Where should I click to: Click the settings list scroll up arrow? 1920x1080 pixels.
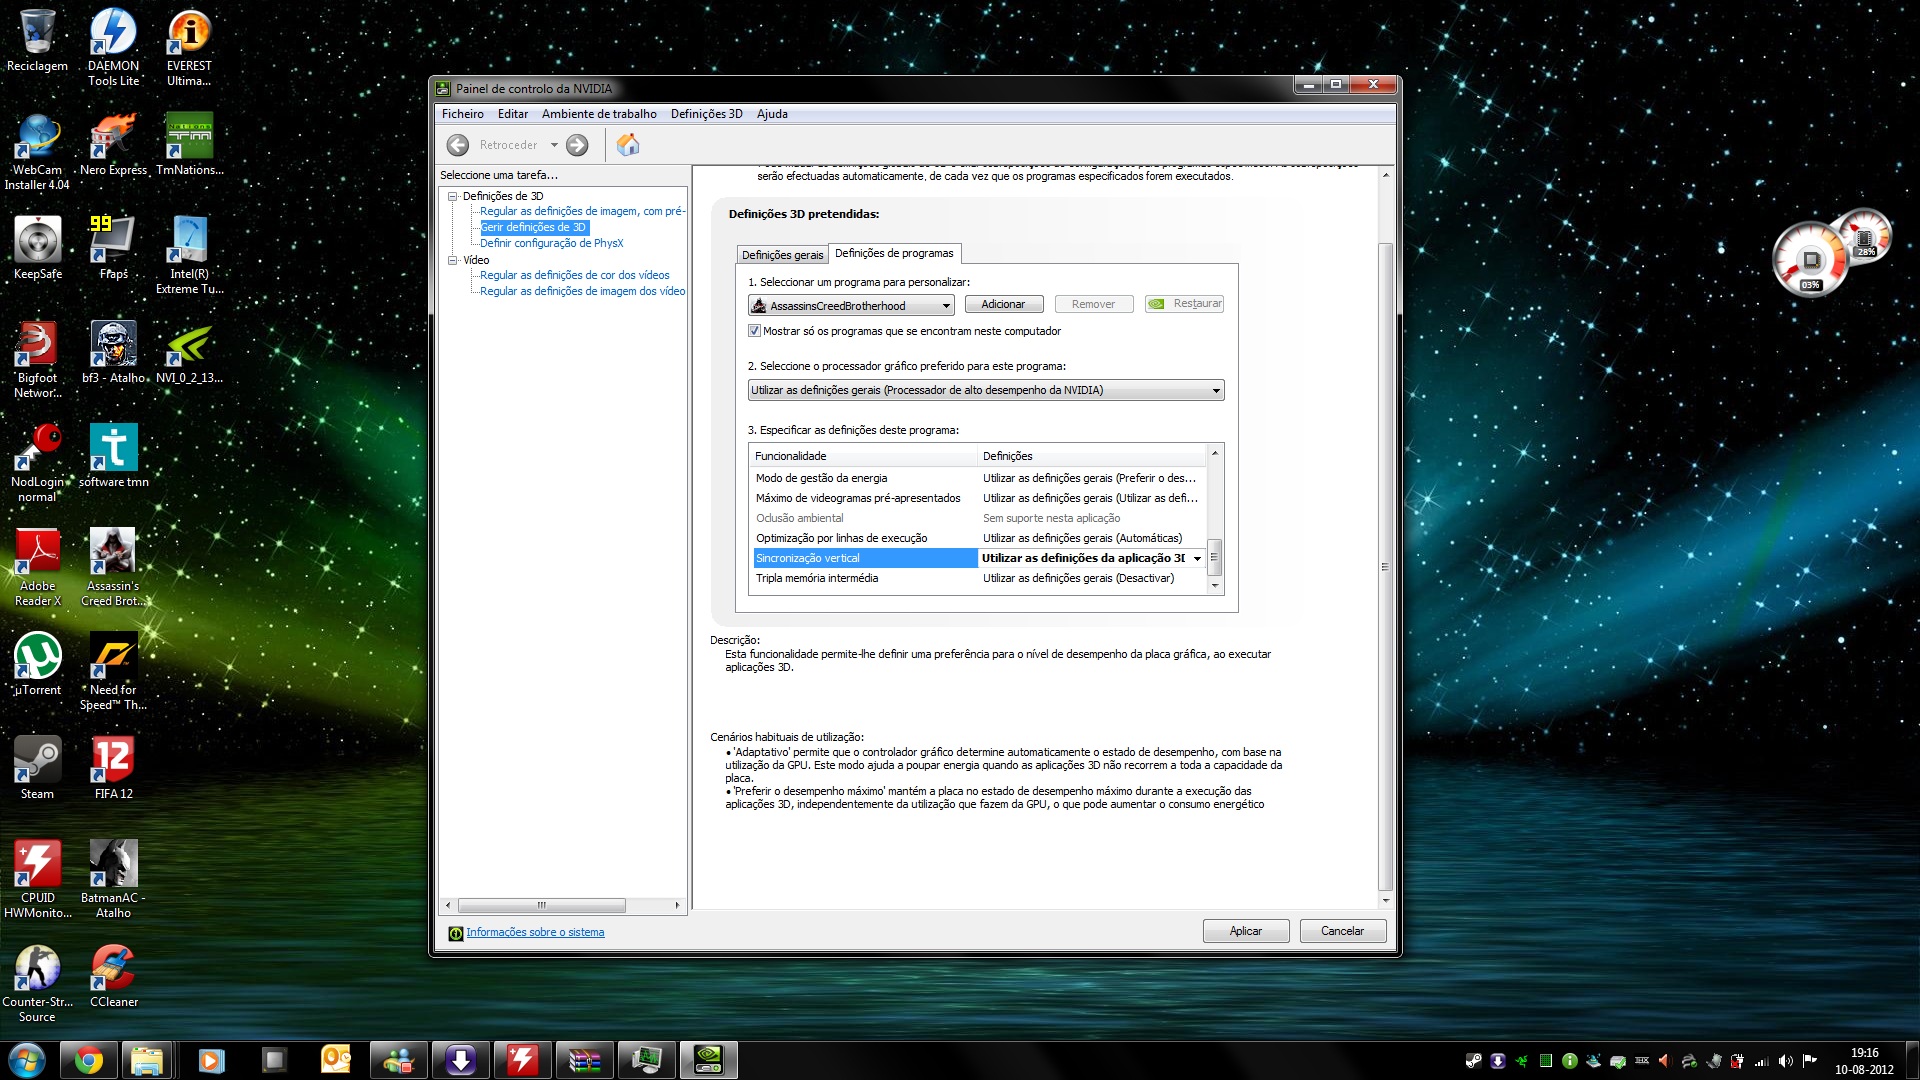click(1215, 453)
